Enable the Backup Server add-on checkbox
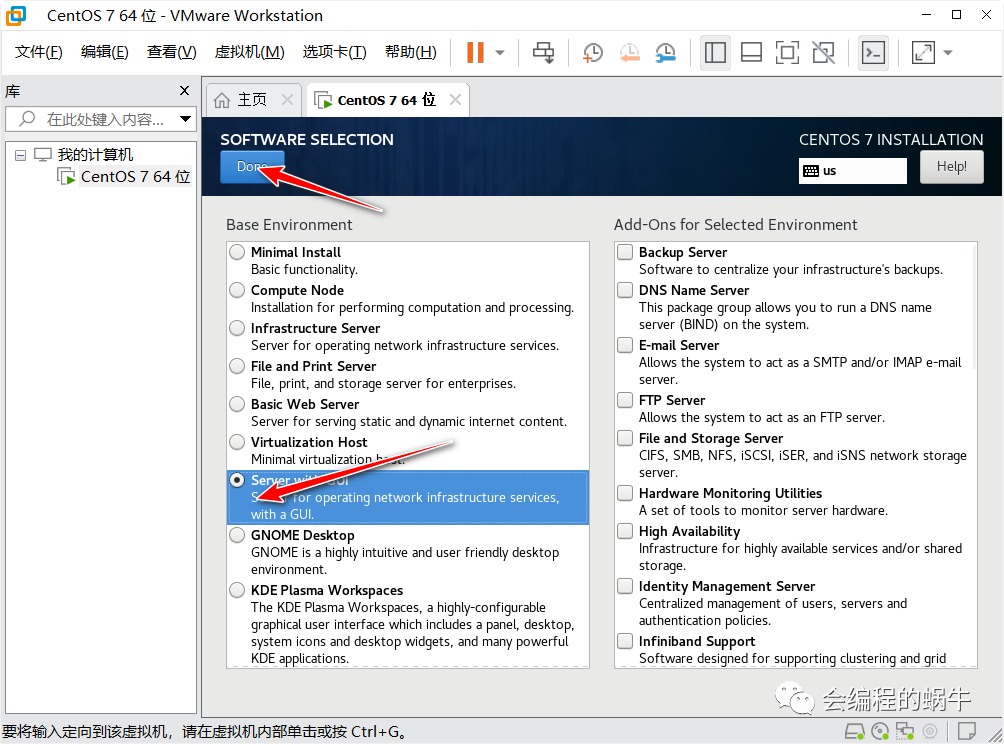1004x744 pixels. point(625,252)
